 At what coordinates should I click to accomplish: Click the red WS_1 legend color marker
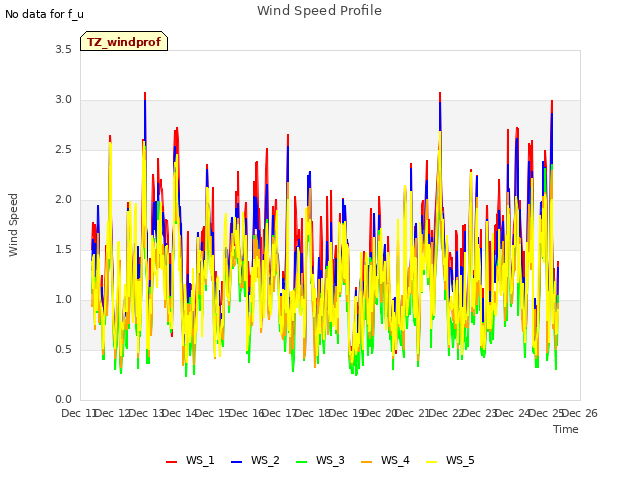(171, 462)
